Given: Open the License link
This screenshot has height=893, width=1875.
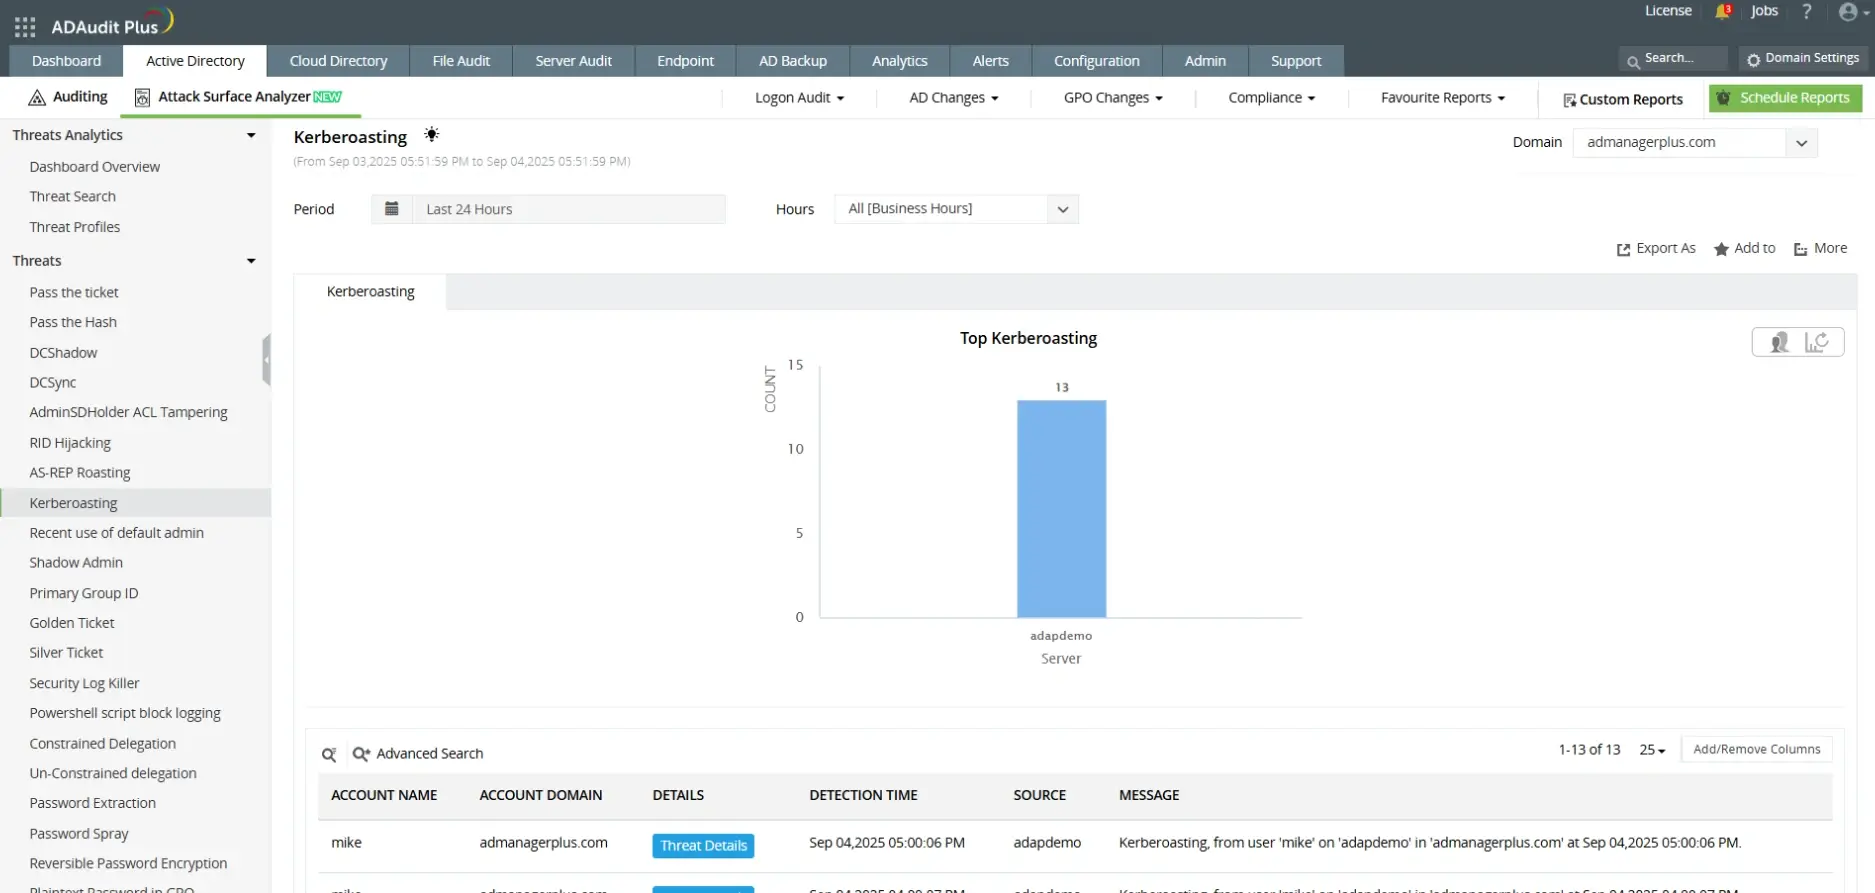Looking at the screenshot, I should pos(1668,11).
